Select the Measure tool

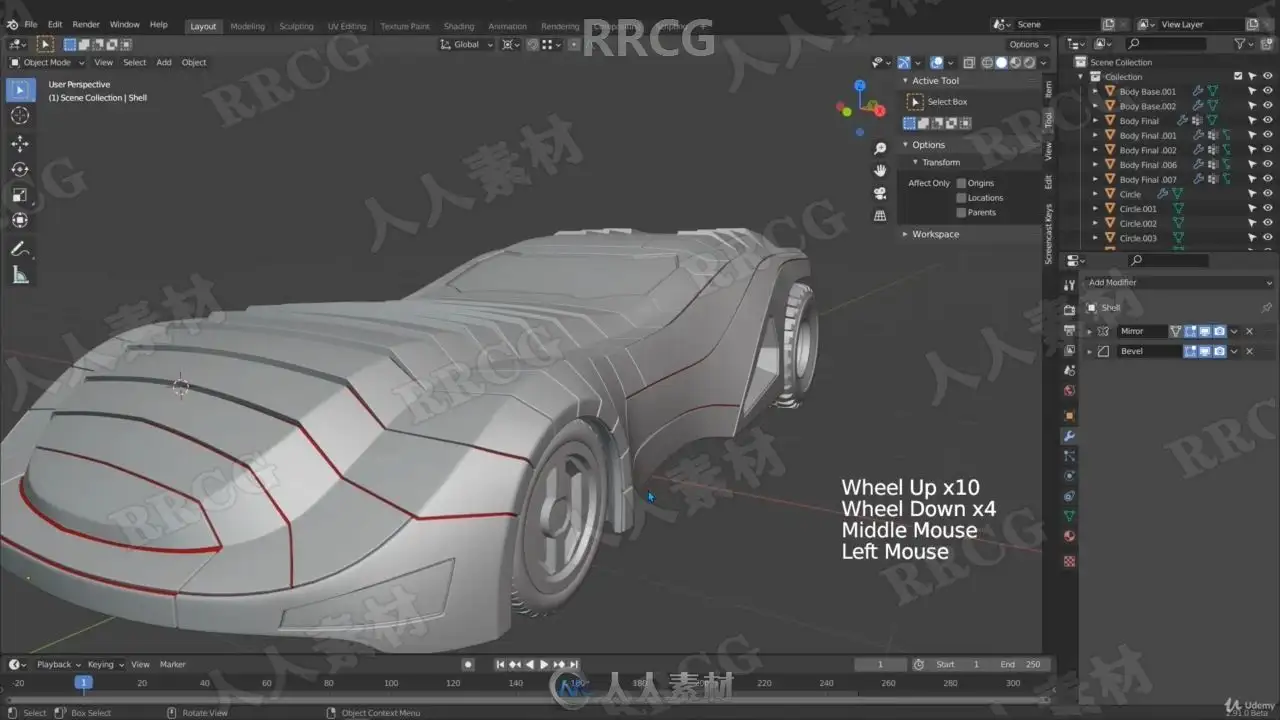[20, 275]
